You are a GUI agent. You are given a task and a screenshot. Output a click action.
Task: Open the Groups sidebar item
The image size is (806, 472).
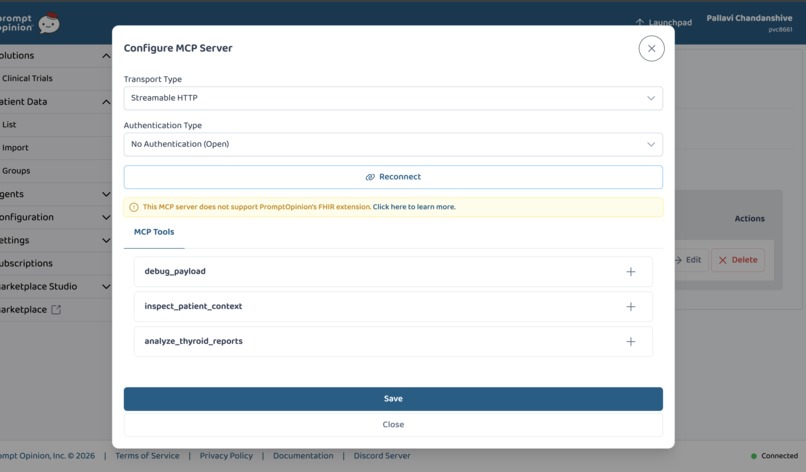pyautogui.click(x=16, y=171)
